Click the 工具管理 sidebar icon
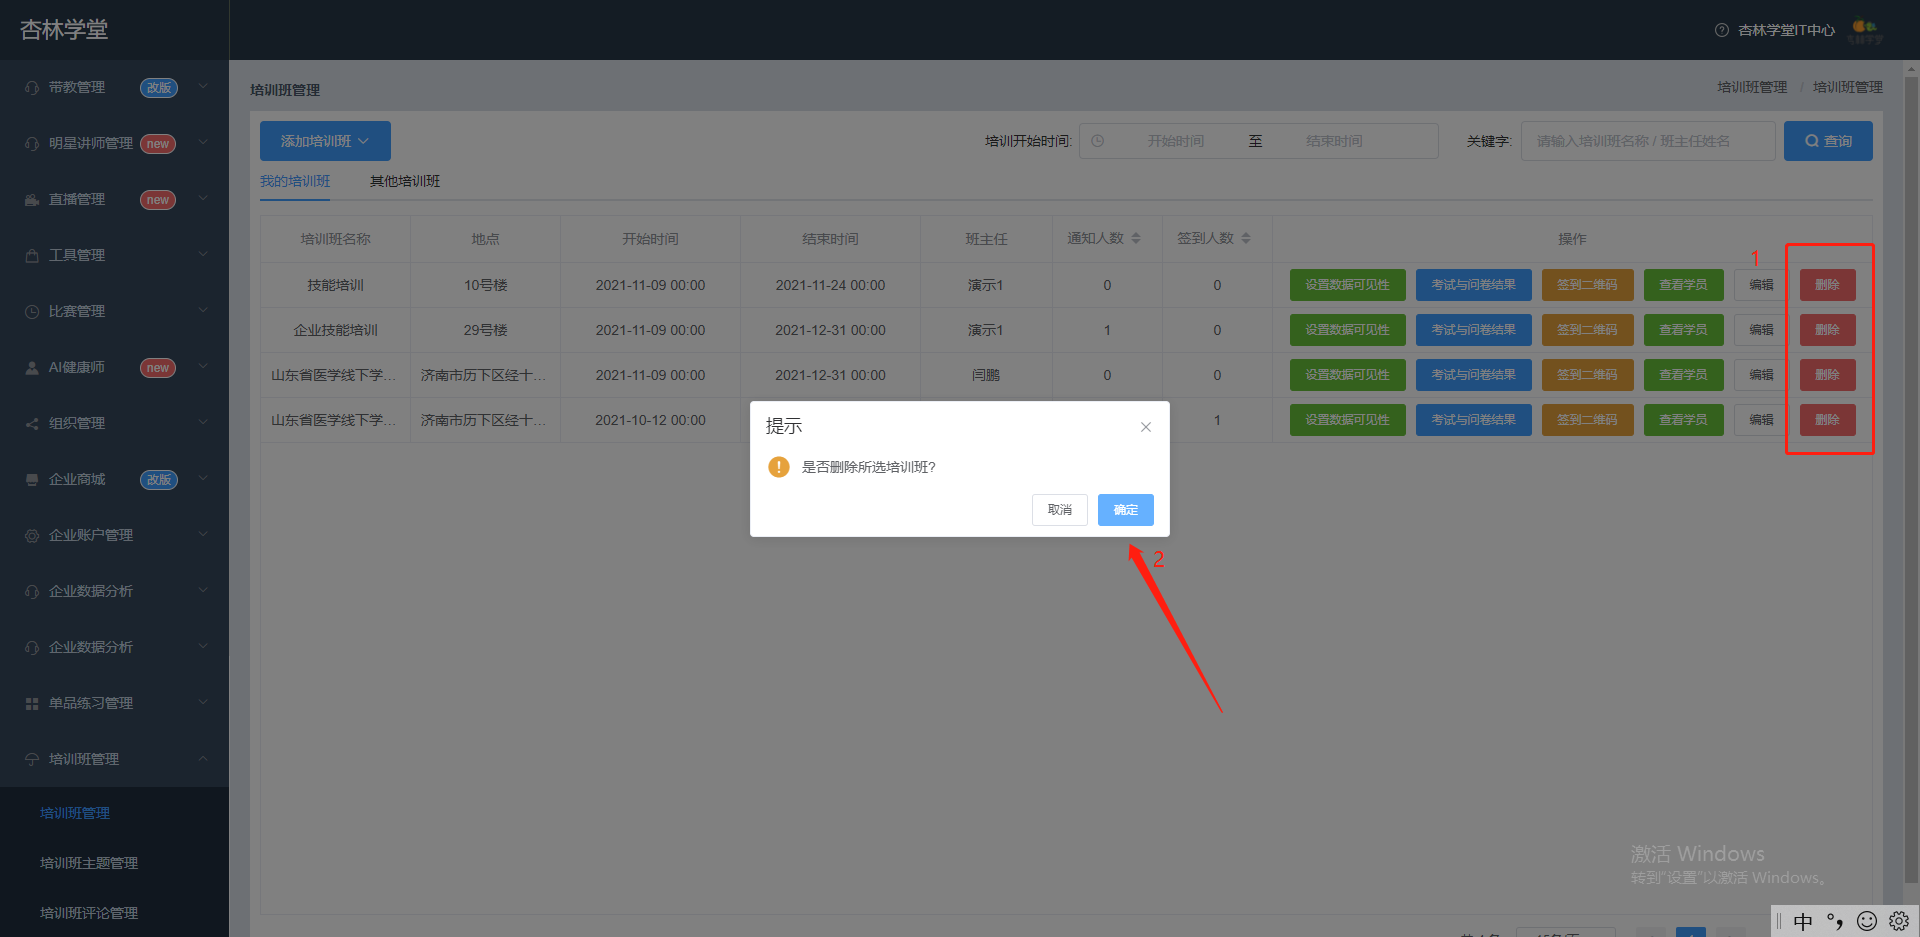Image resolution: width=1920 pixels, height=937 pixels. click(32, 256)
